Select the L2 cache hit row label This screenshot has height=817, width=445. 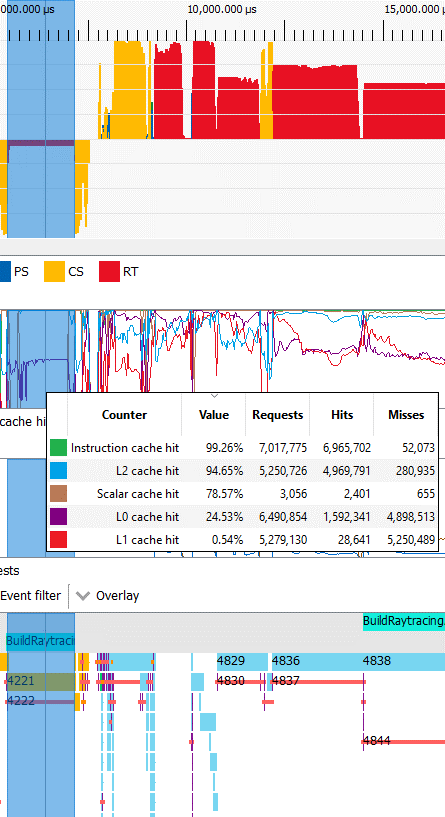pos(147,471)
